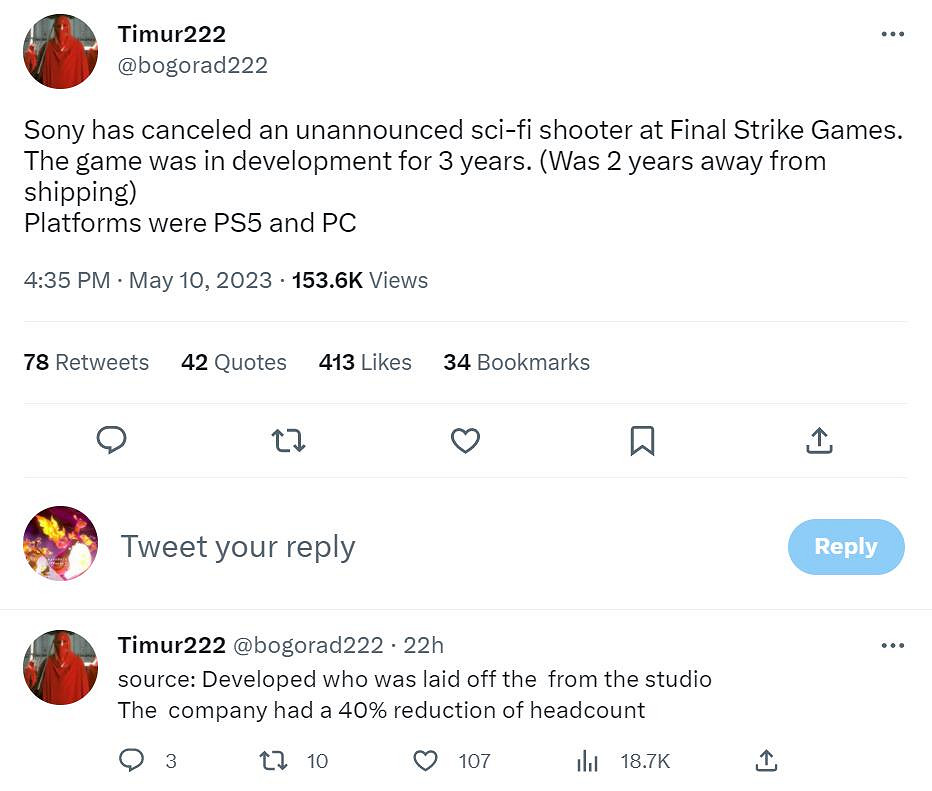Click the comment icon on the source reply
932x791 pixels.
(x=132, y=761)
